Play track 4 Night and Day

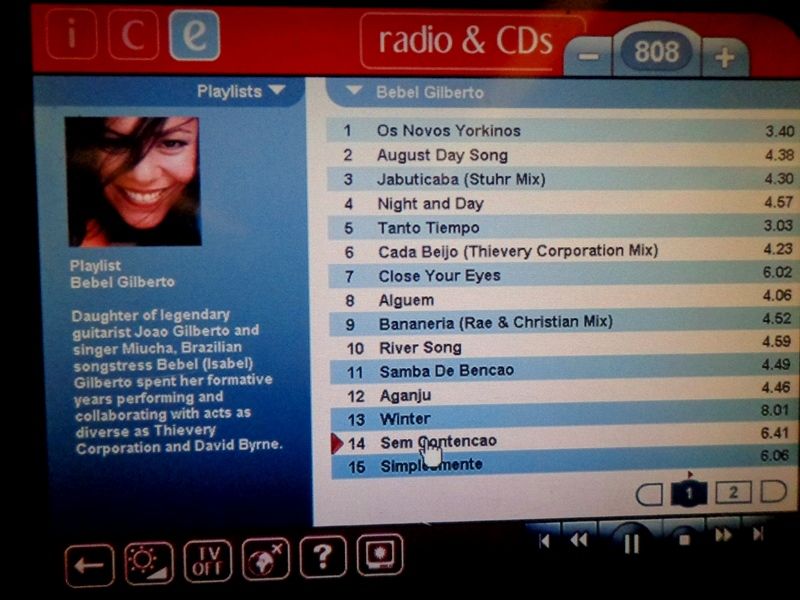point(561,203)
